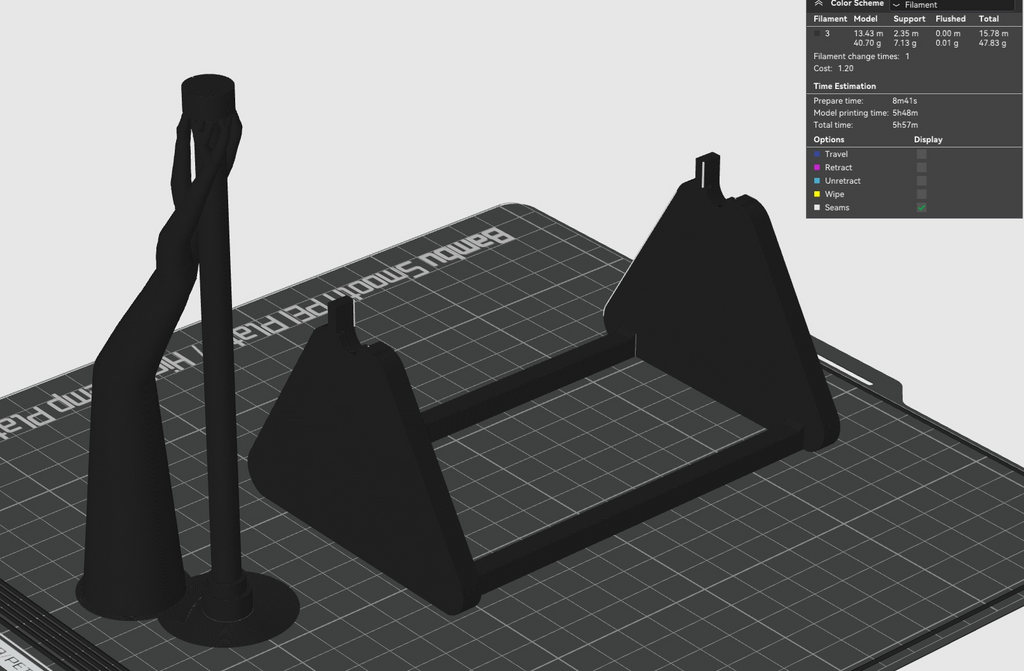
Task: Select the Unretract option label
Action: [x=842, y=181]
